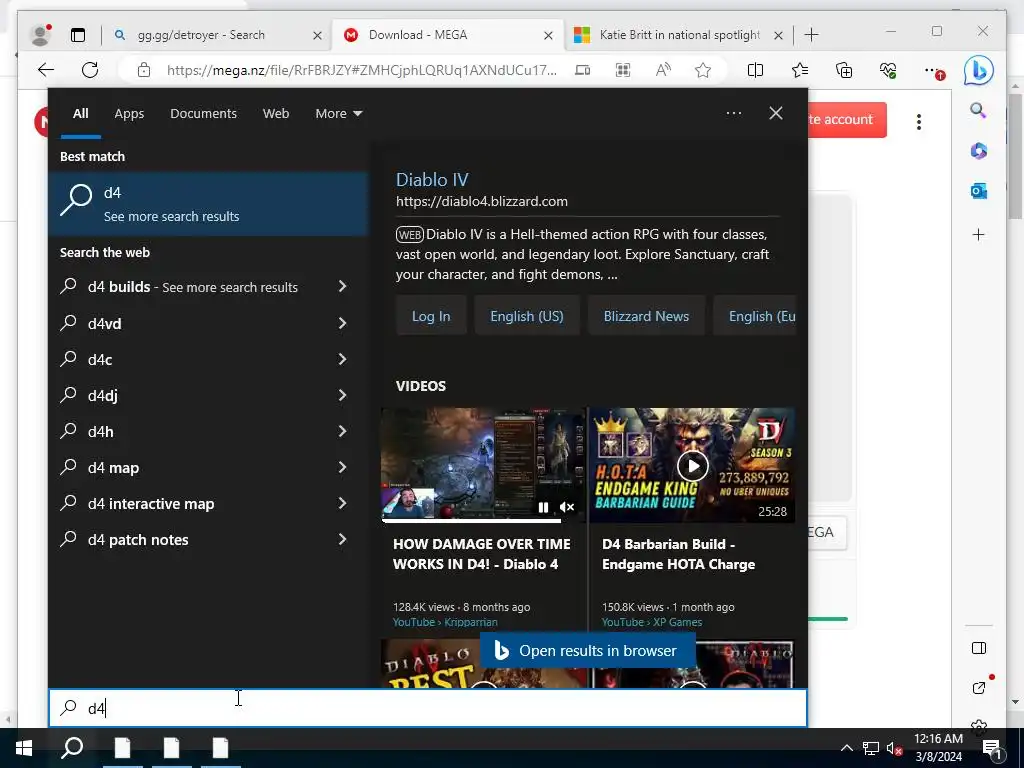Select the d4 best match result

(x=208, y=204)
